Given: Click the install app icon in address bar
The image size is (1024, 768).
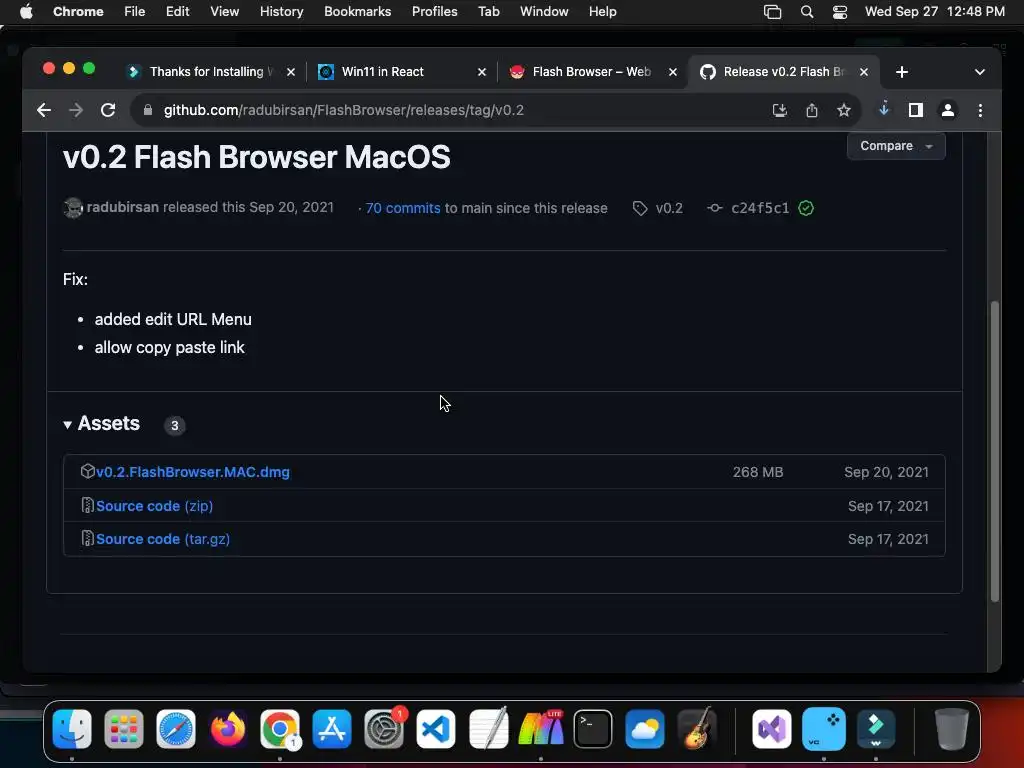Looking at the screenshot, I should coord(779,110).
